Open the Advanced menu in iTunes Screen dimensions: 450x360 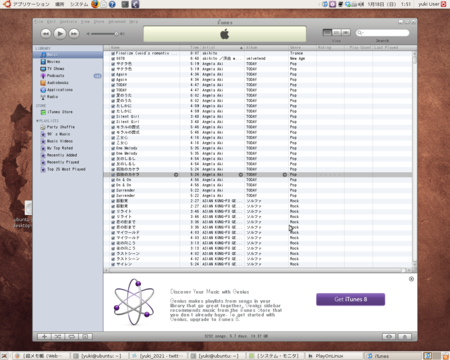point(117,22)
